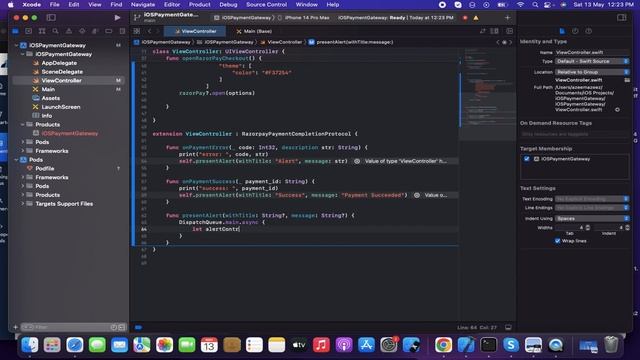Open the Debug menu
Image resolution: width=640 pixels, height=360 pixels.
228,4
